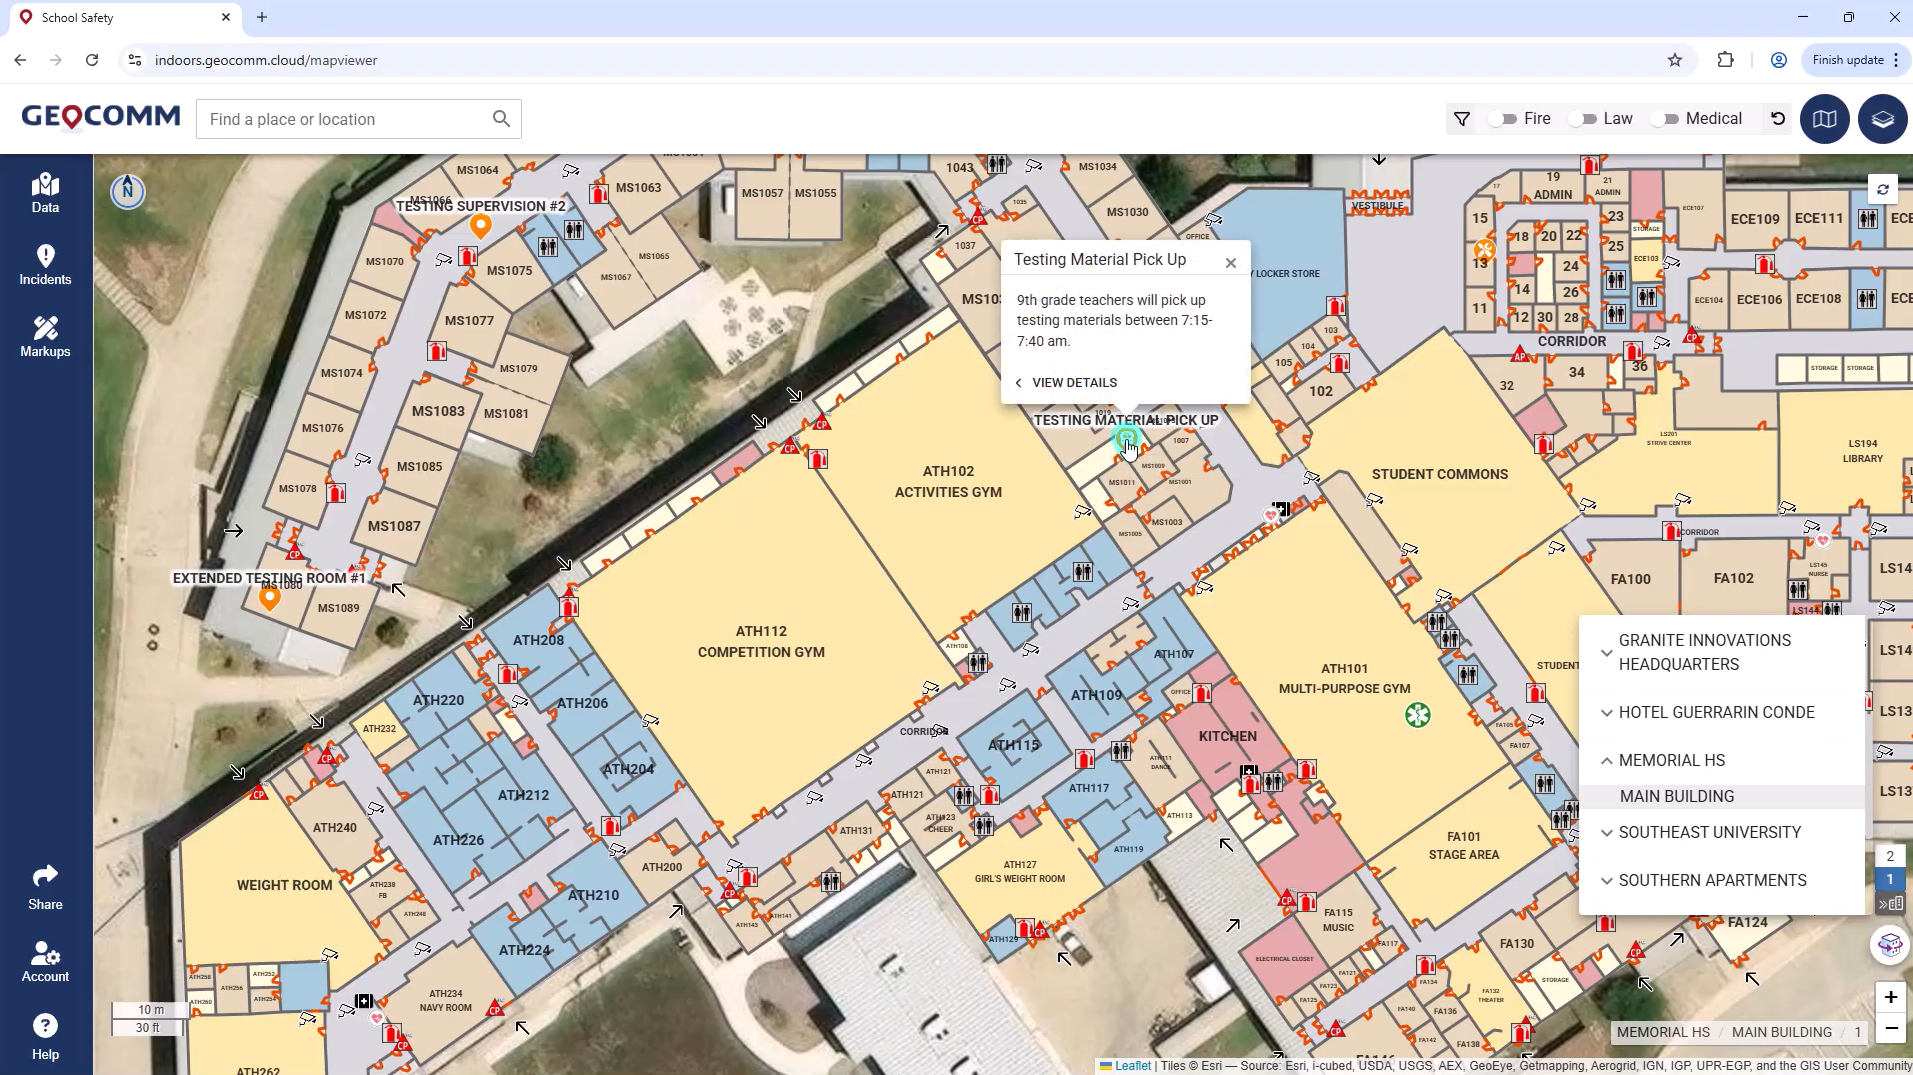Click Memorial HS in the breadcrumb

(1663, 1032)
